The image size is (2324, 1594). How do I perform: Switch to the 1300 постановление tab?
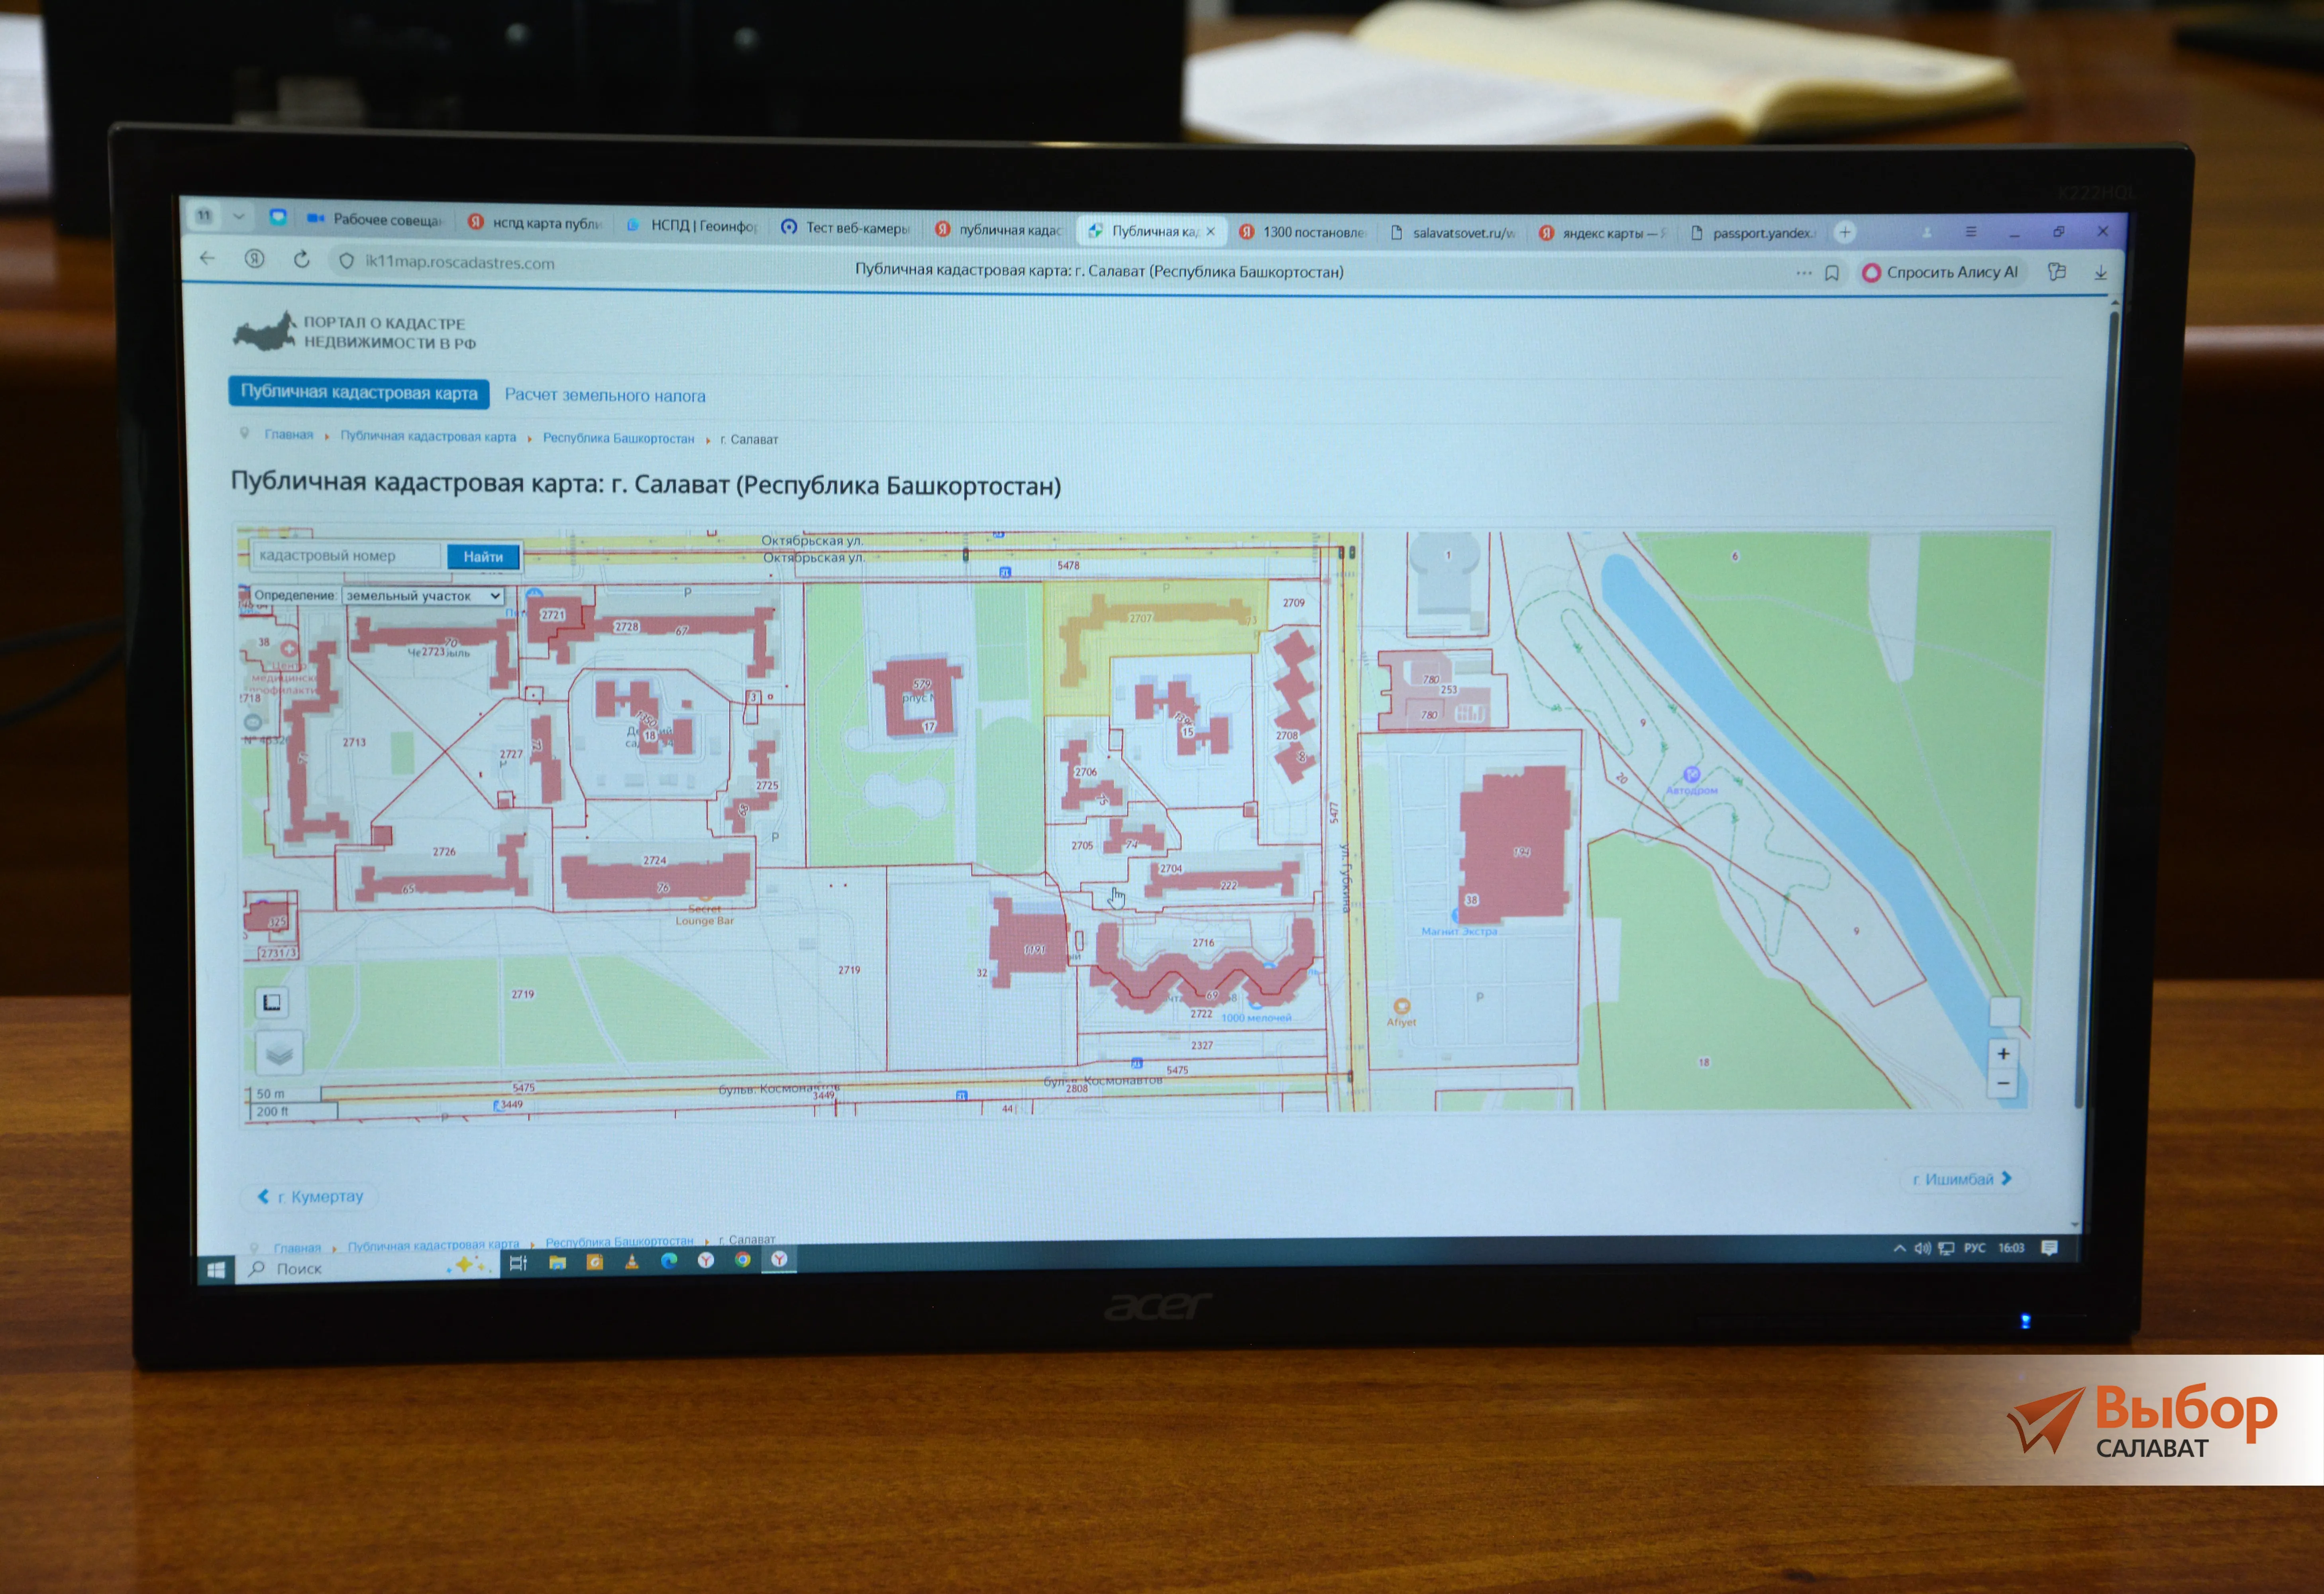[1302, 232]
